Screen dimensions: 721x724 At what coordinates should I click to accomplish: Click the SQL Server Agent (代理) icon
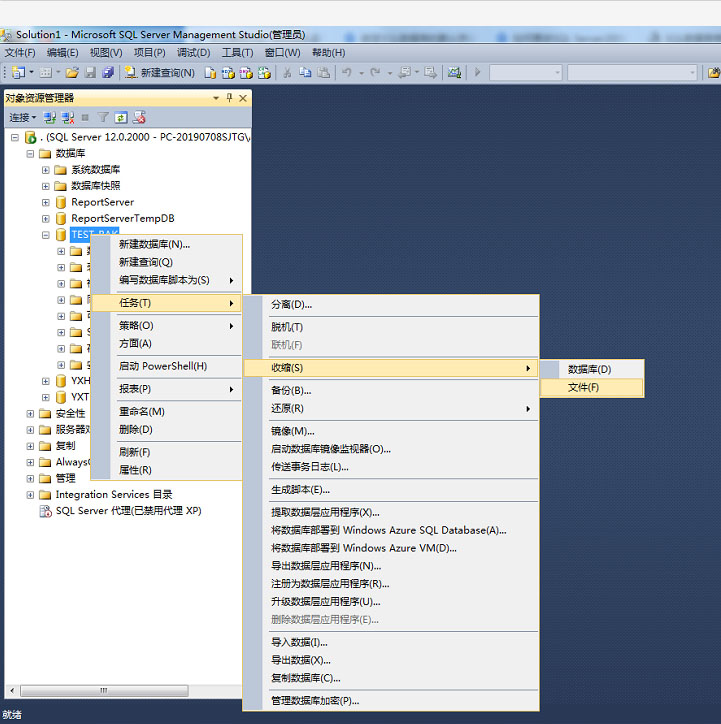[x=45, y=511]
